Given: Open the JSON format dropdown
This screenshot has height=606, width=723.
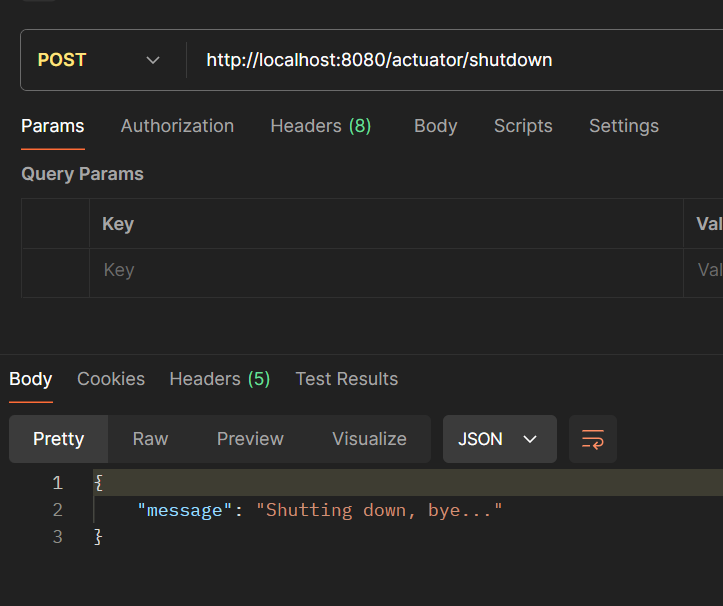Looking at the screenshot, I should pyautogui.click(x=500, y=439).
